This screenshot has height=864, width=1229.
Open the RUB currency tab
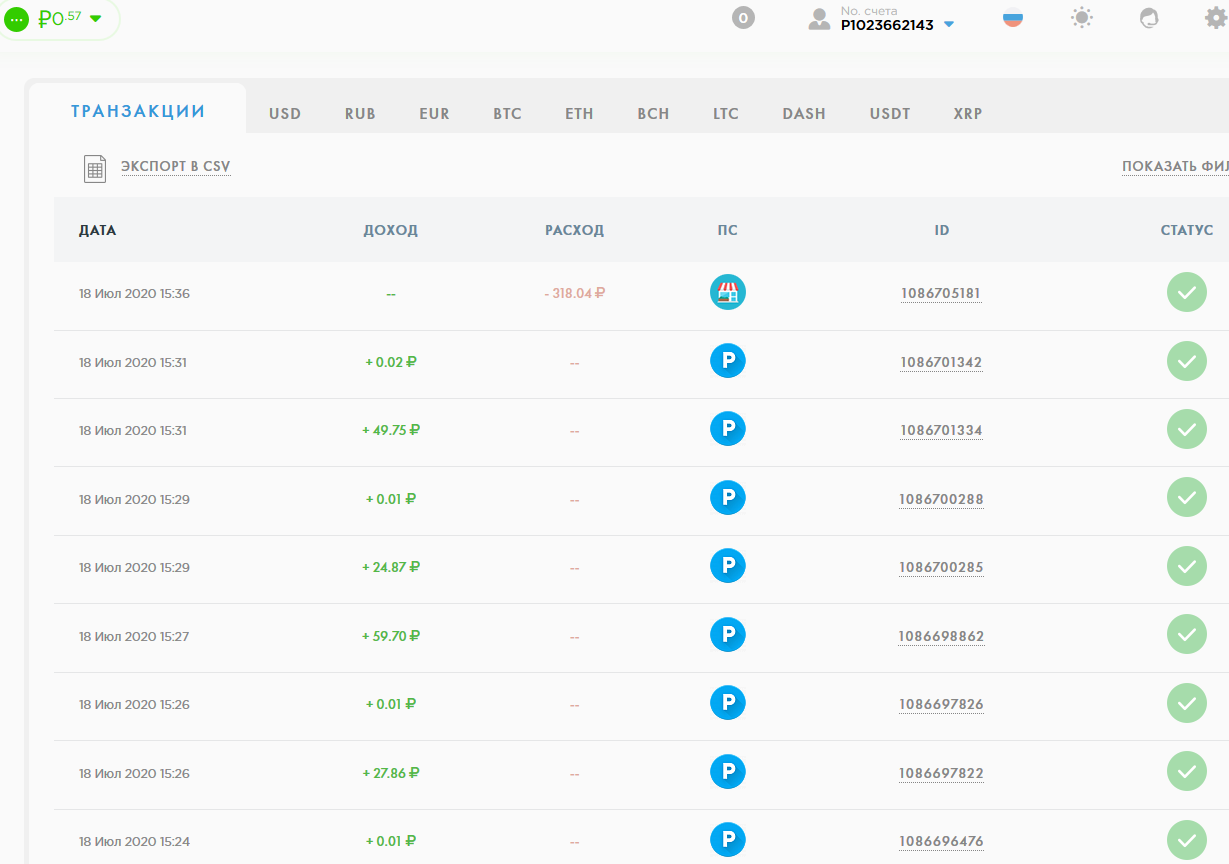point(360,114)
